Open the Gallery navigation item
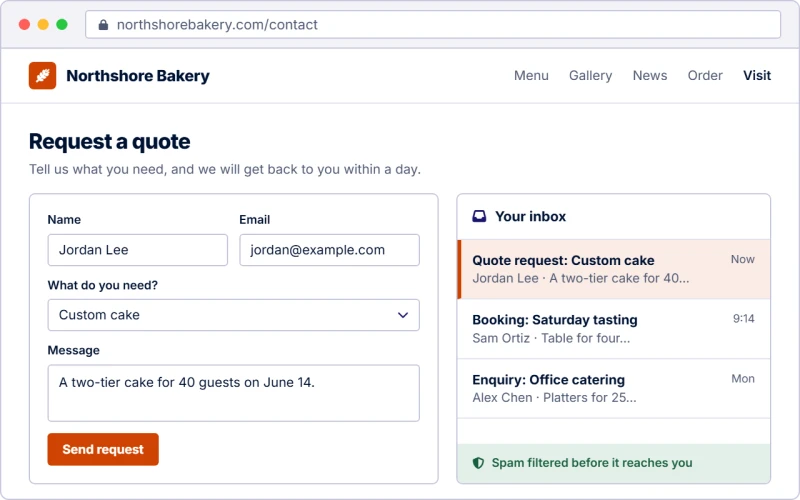Viewport: 800px width, 500px height. point(590,76)
